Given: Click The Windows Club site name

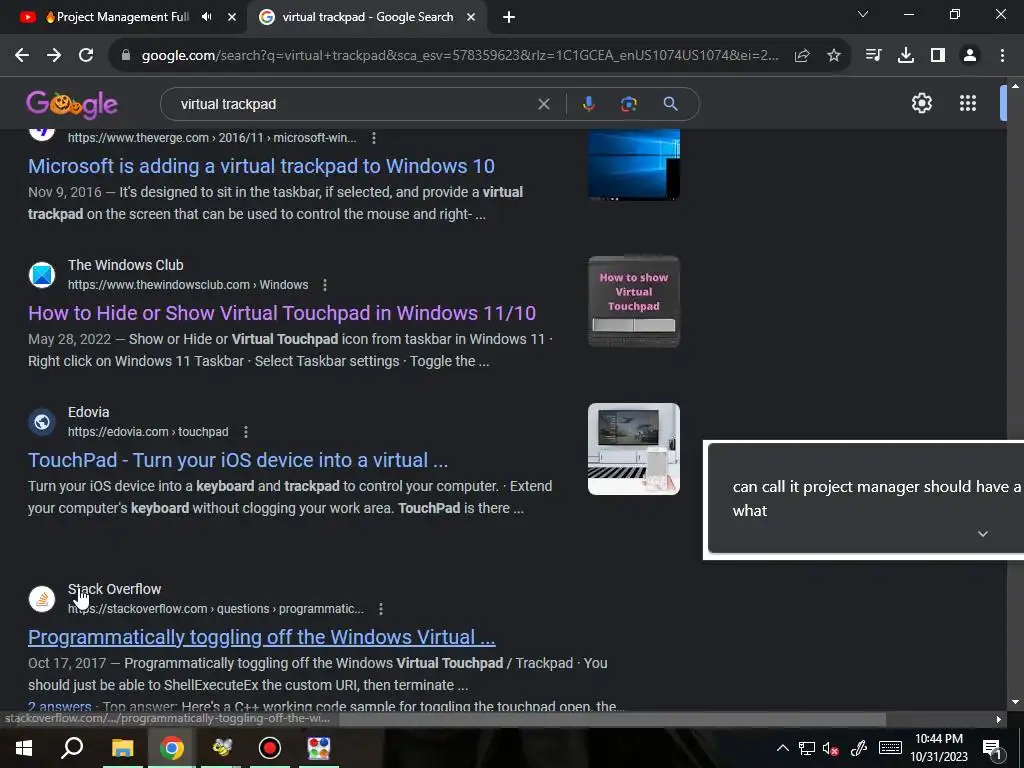Looking at the screenshot, I should coord(125,265).
